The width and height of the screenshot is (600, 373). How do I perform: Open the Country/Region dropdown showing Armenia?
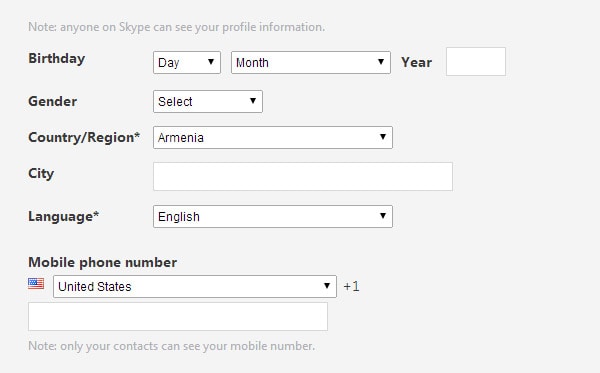click(273, 137)
